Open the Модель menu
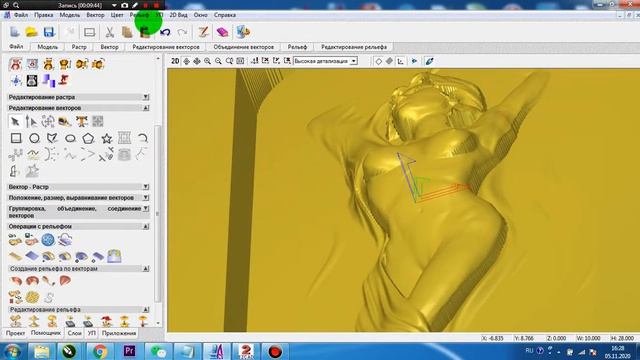Screen dimensions: 640x360 [70, 15]
